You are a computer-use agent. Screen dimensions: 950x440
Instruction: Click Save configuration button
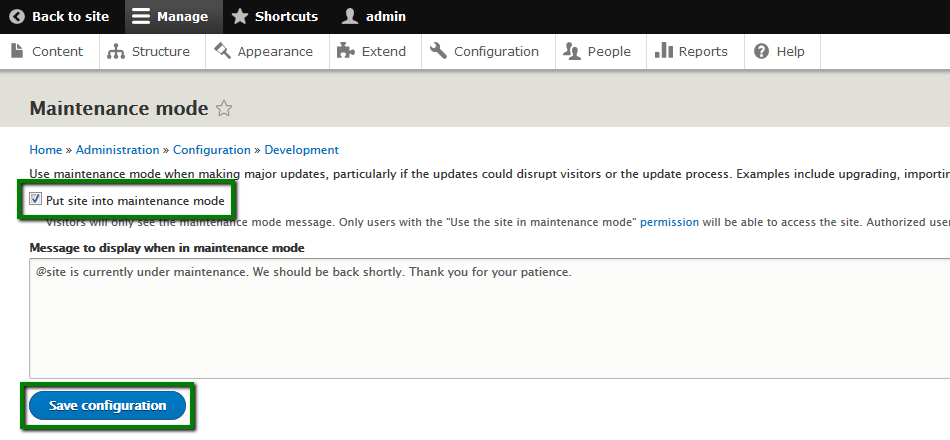(107, 405)
